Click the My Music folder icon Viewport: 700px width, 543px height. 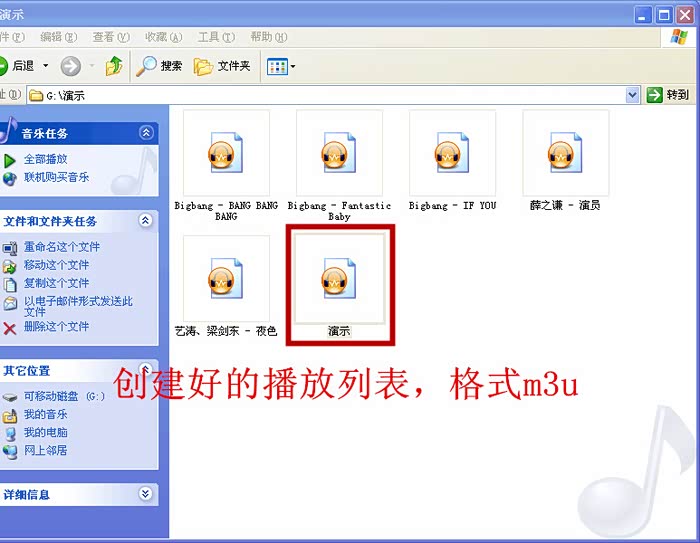click(x=10, y=416)
